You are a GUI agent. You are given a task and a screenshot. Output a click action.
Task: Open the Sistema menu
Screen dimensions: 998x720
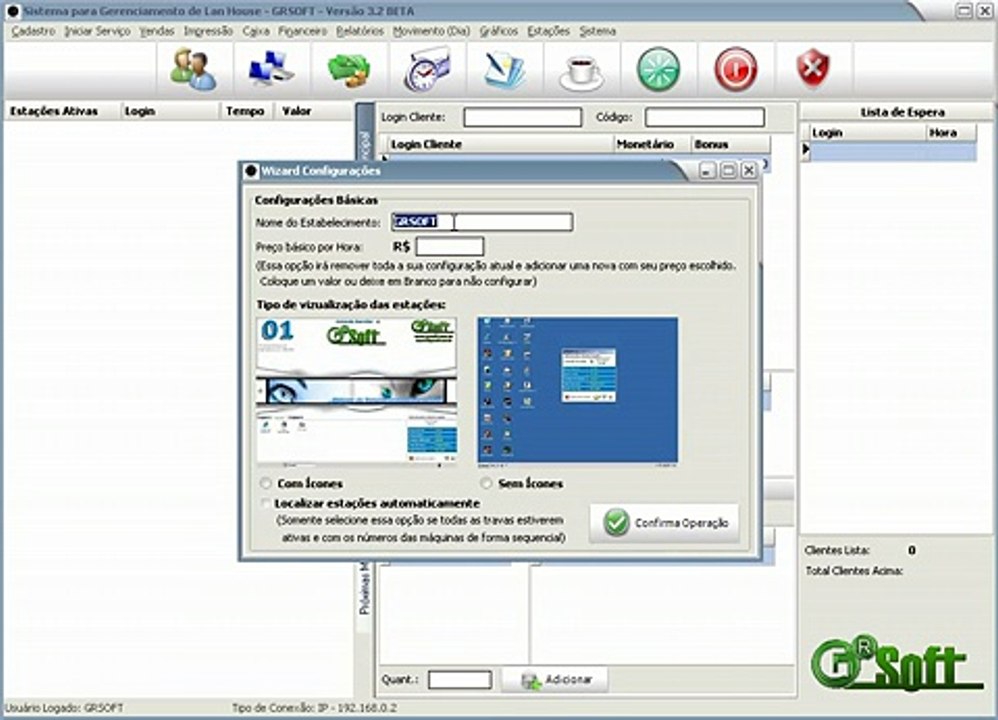tap(598, 31)
